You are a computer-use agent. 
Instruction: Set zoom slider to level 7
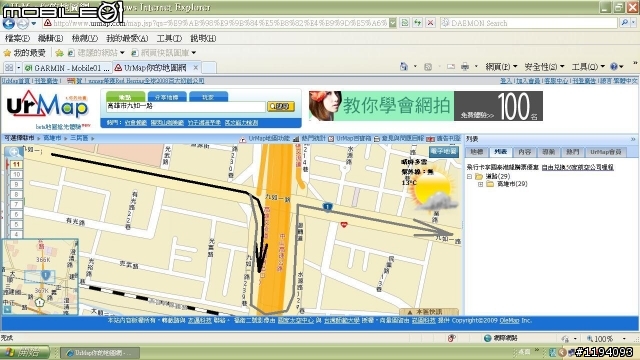pyautogui.click(x=16, y=204)
